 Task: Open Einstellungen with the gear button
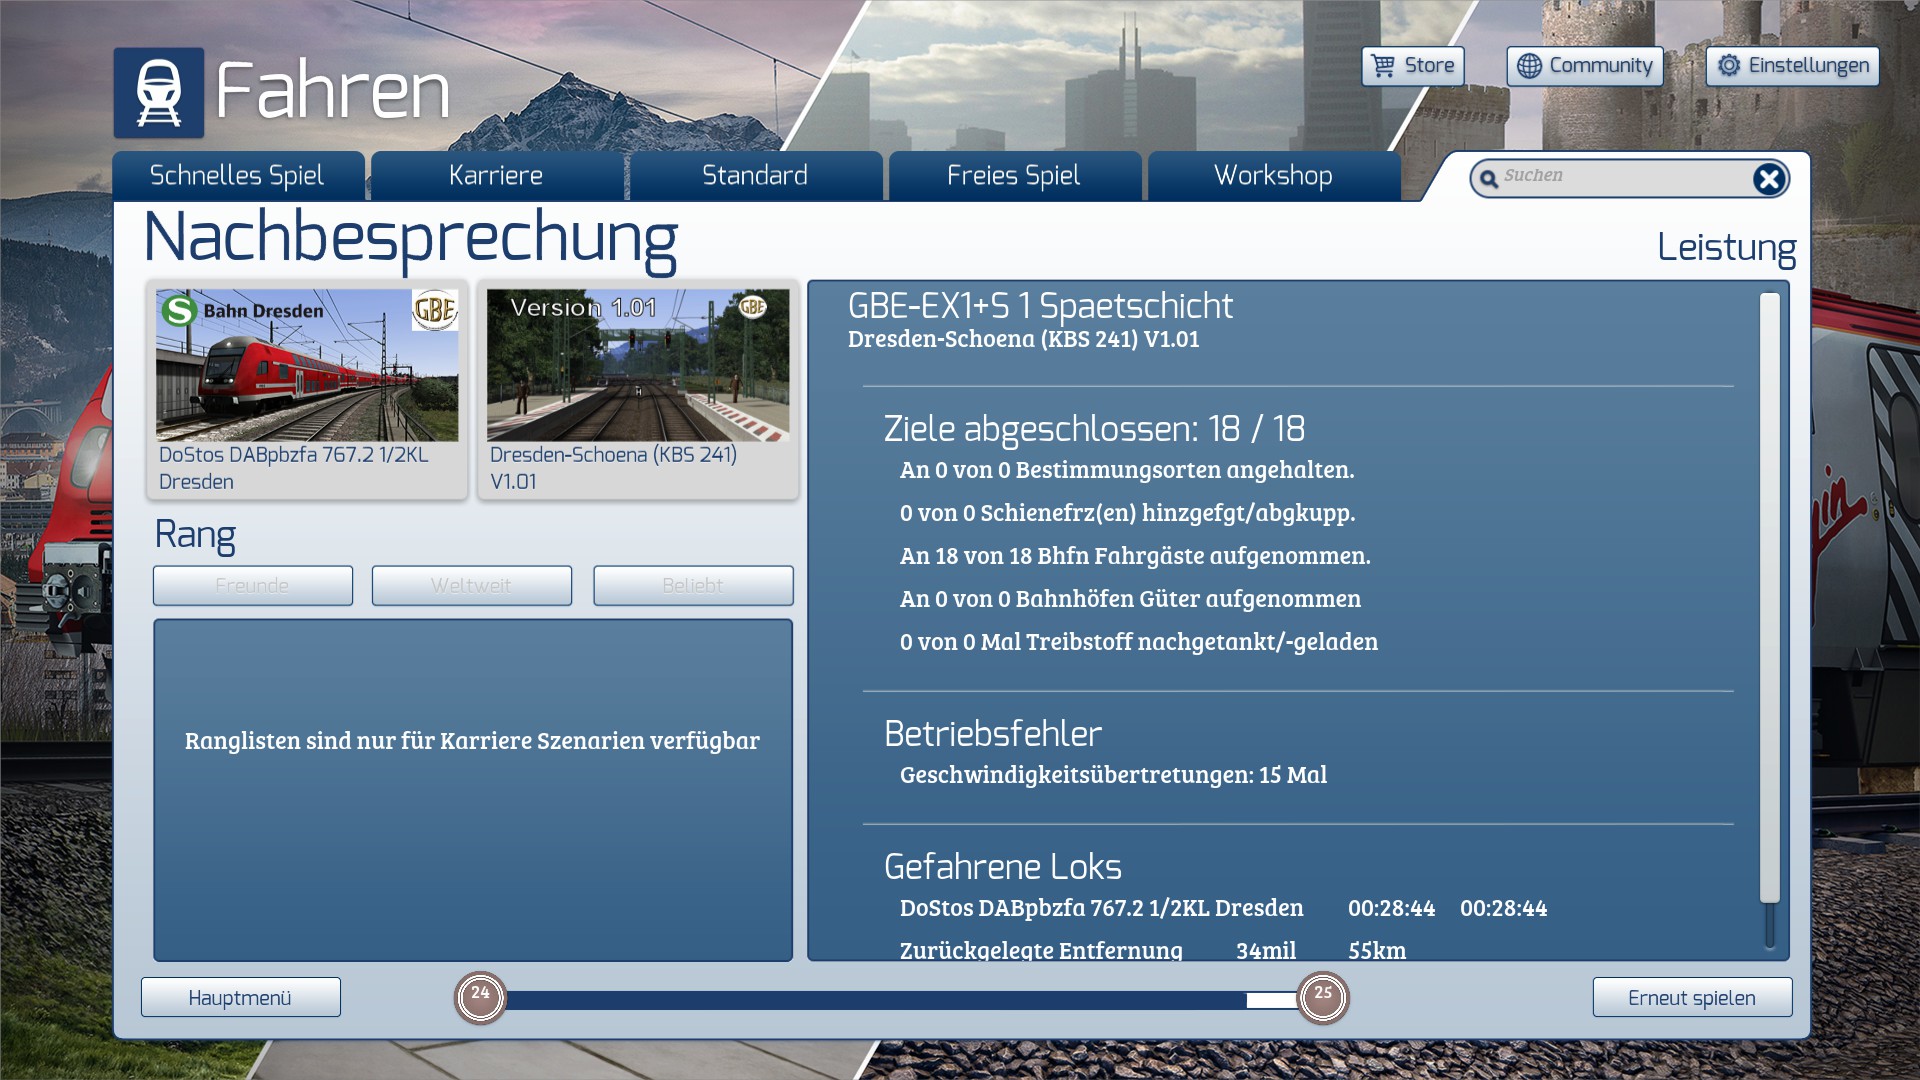coord(1792,66)
